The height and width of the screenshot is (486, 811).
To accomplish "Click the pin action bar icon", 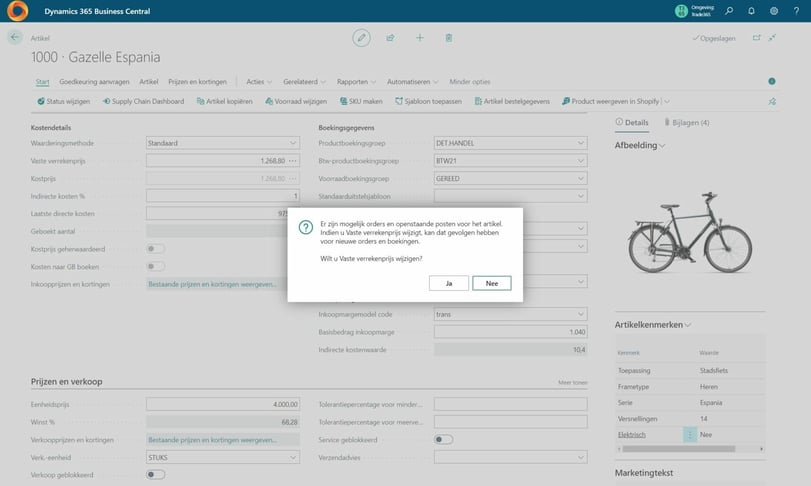I will point(772,101).
